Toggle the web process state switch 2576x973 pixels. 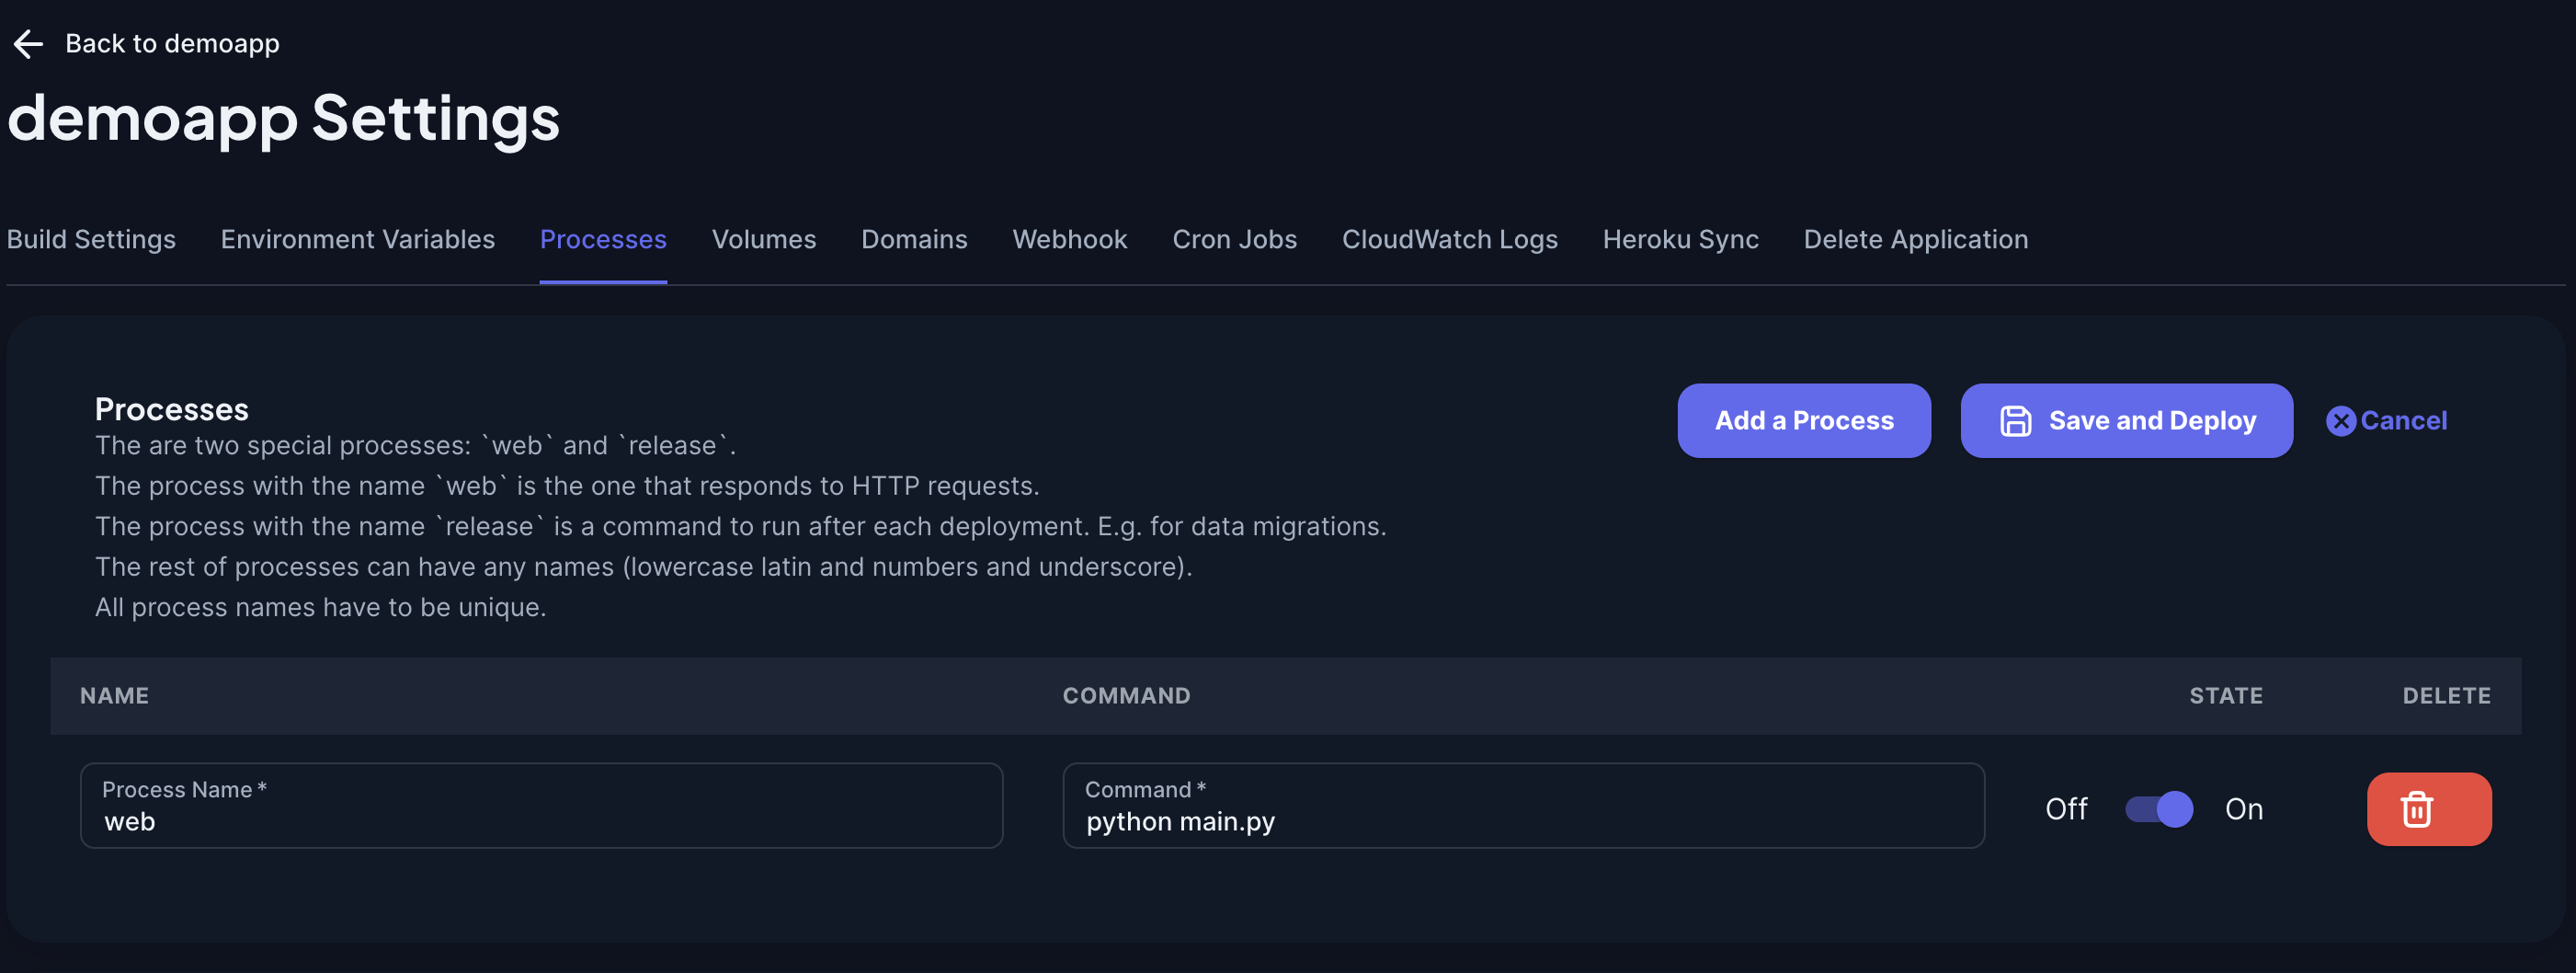click(x=2158, y=809)
